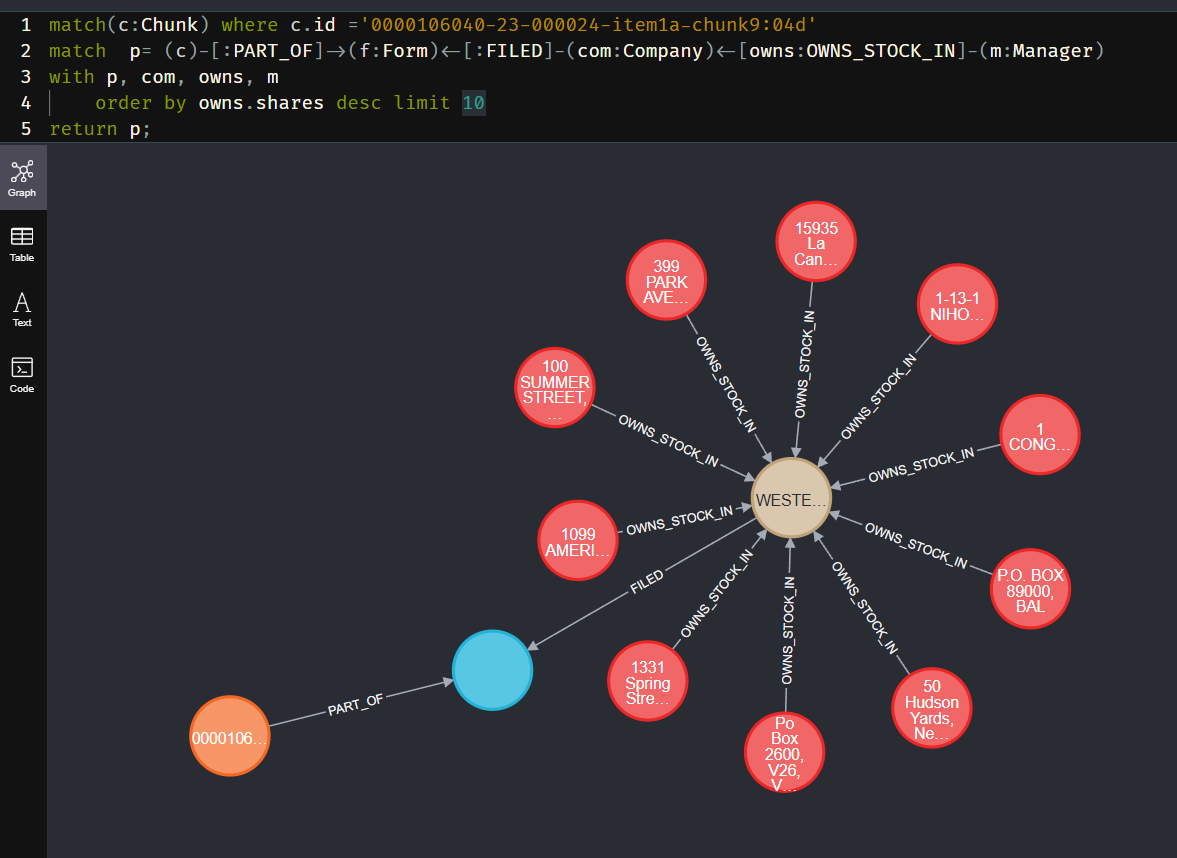Screen dimensions: 1177x858
Task: Open the Code view panel
Action: click(22, 374)
